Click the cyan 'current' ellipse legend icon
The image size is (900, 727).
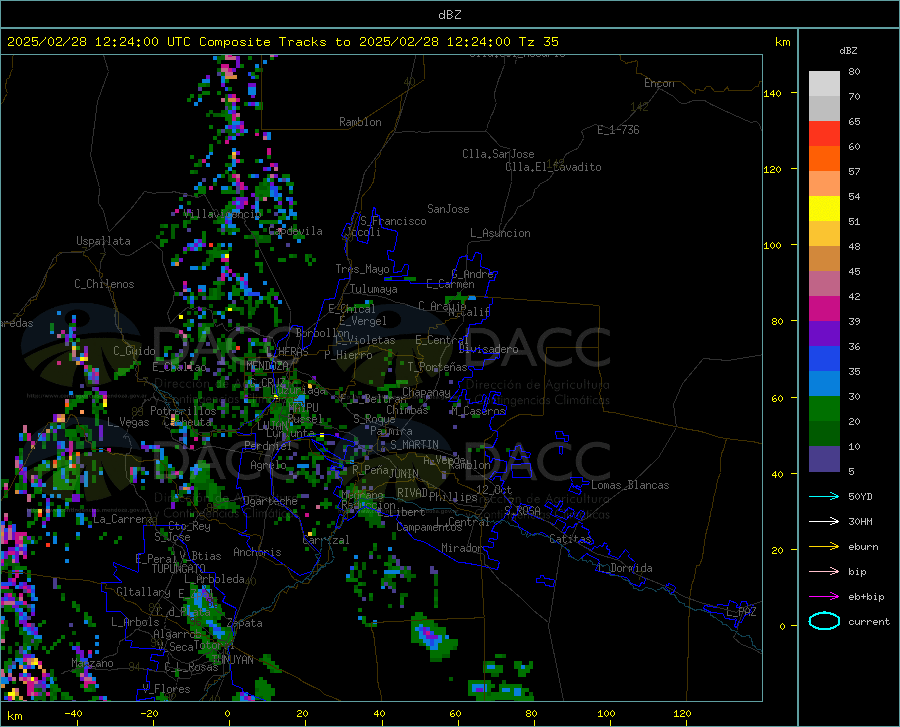(824, 621)
